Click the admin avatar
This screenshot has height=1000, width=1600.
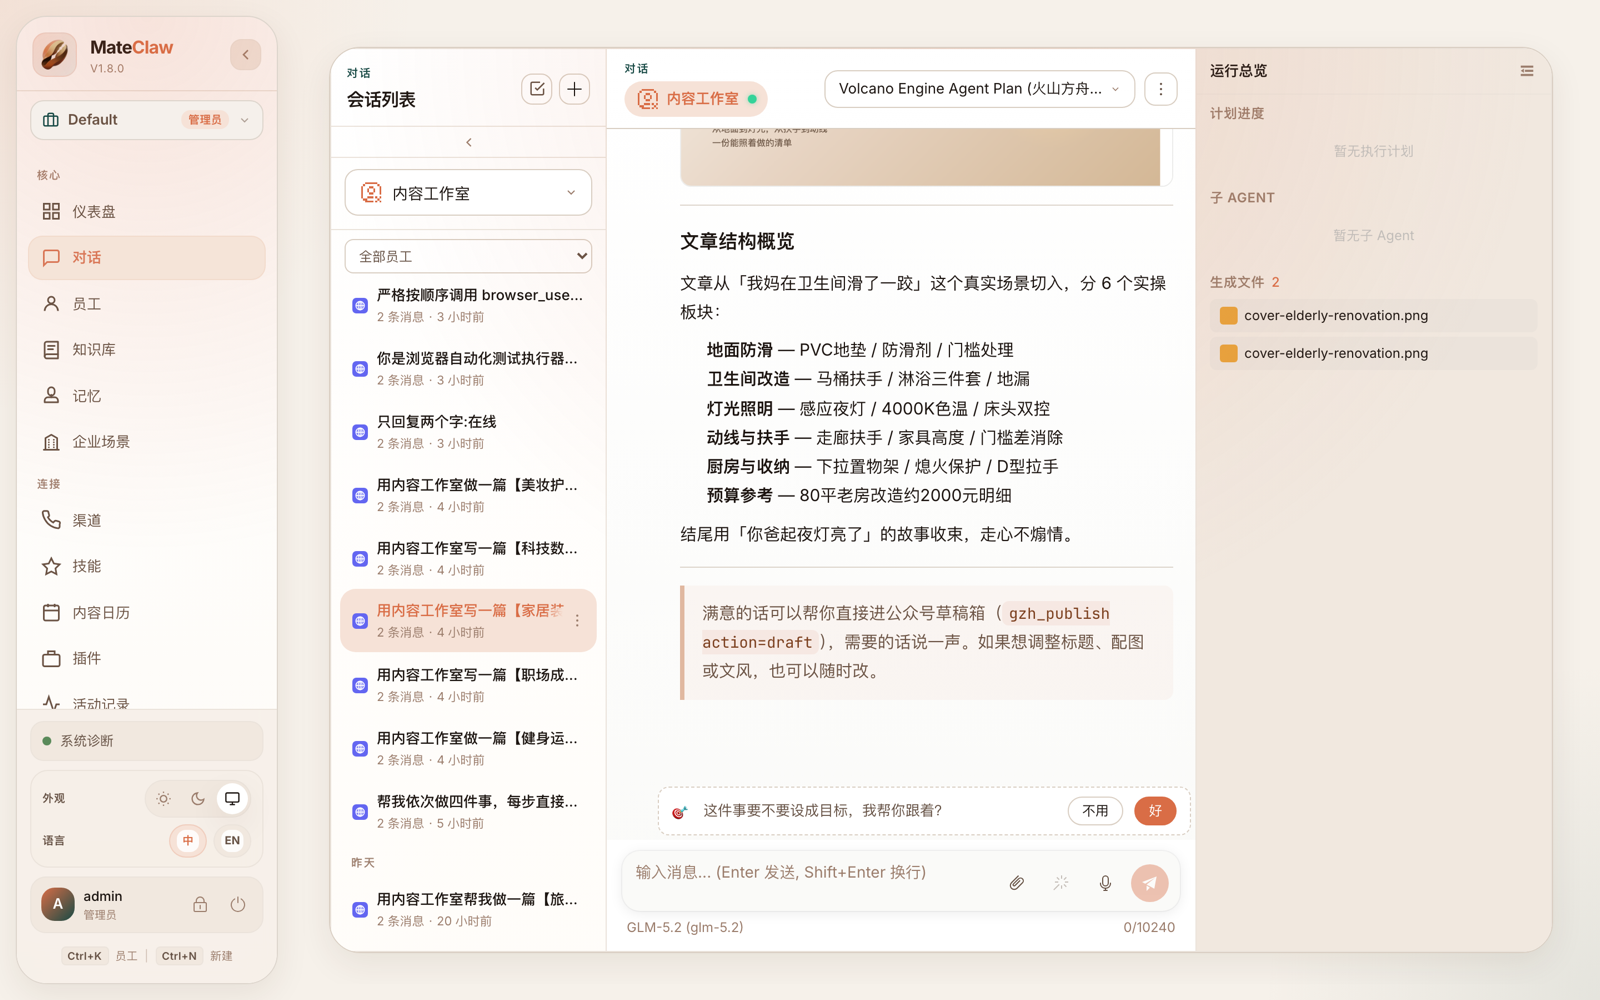pyautogui.click(x=58, y=904)
